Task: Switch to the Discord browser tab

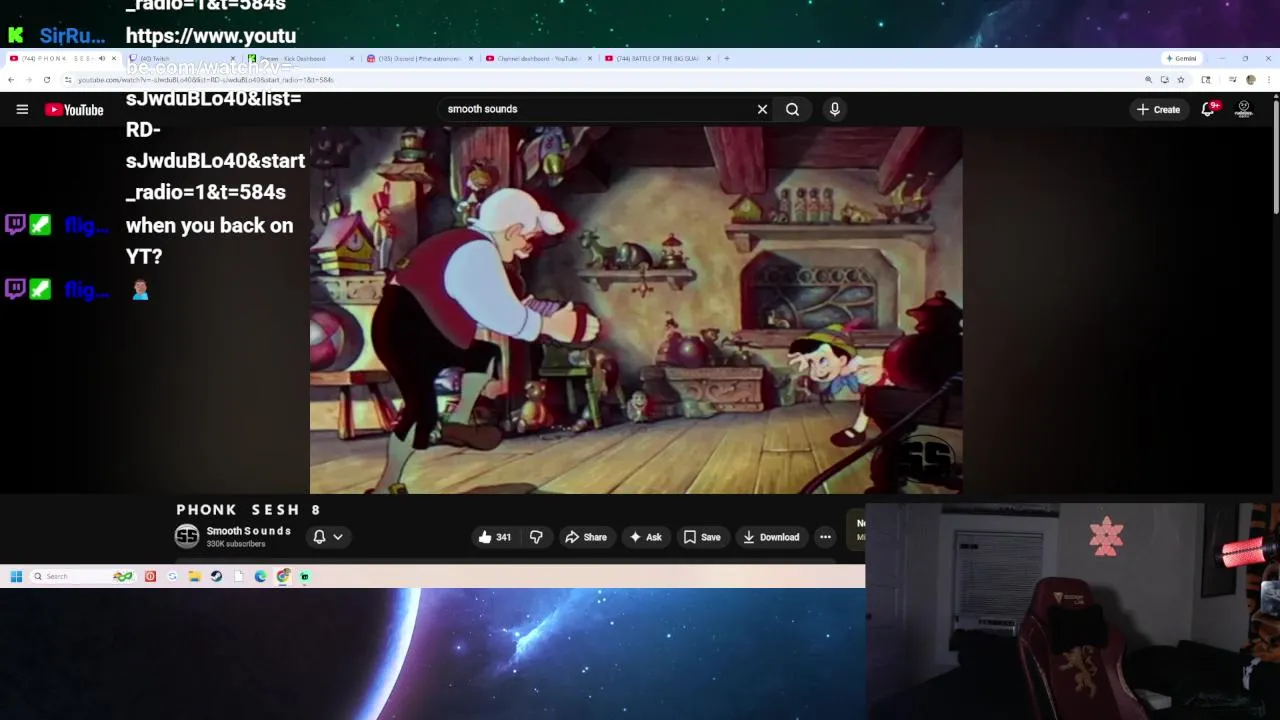Action: coord(419,58)
